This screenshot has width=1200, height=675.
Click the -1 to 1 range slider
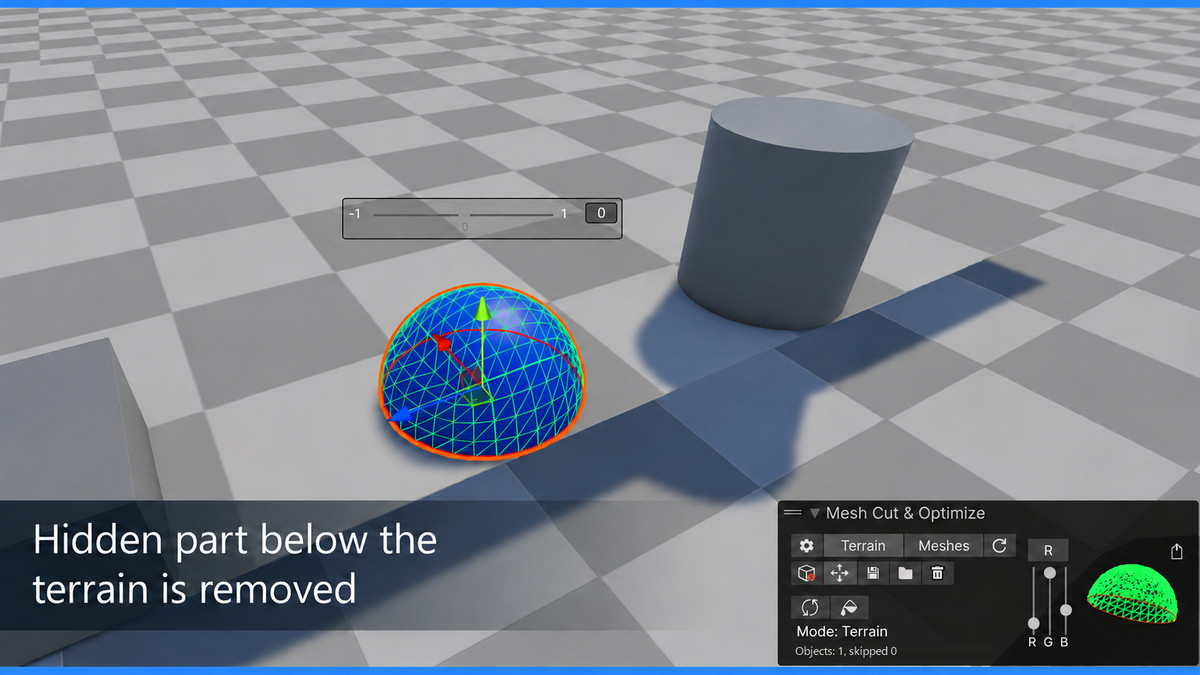(x=463, y=214)
